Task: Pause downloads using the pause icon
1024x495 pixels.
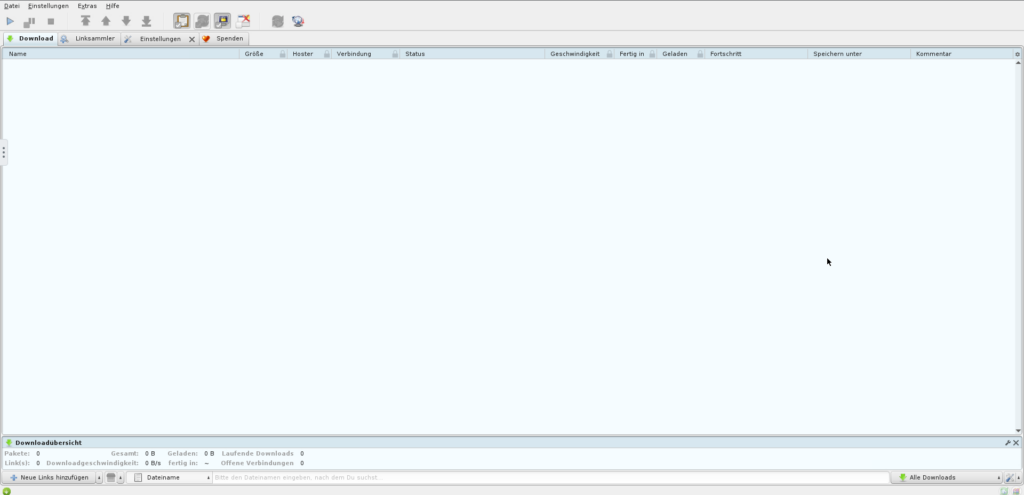Action: click(x=30, y=22)
